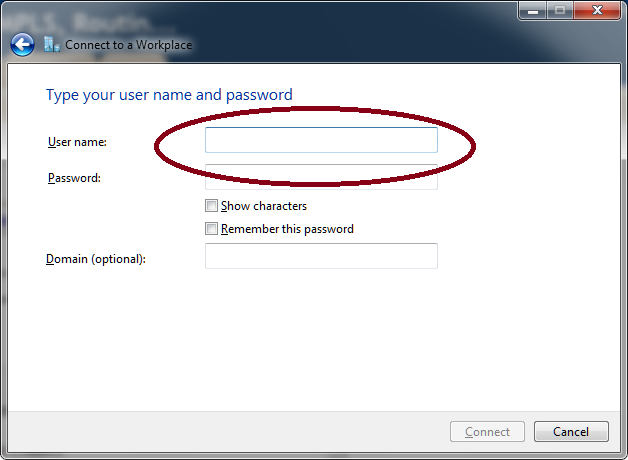
Task: Click the Connect to a Workplace wizard icon
Action: (52, 44)
